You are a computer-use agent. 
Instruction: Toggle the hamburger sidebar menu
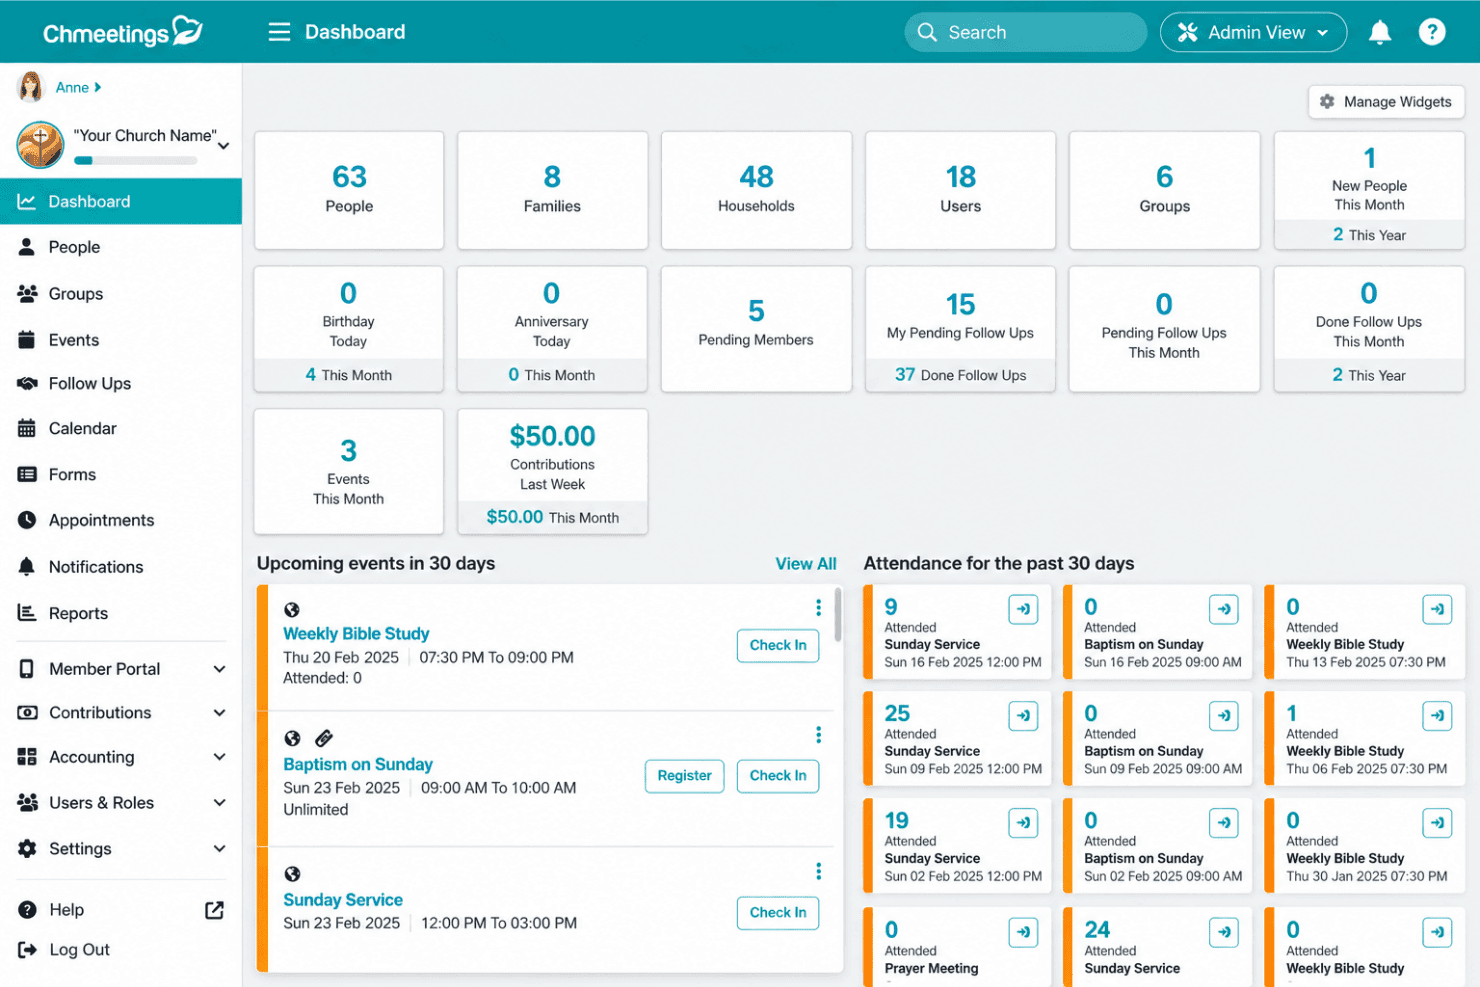[279, 32]
